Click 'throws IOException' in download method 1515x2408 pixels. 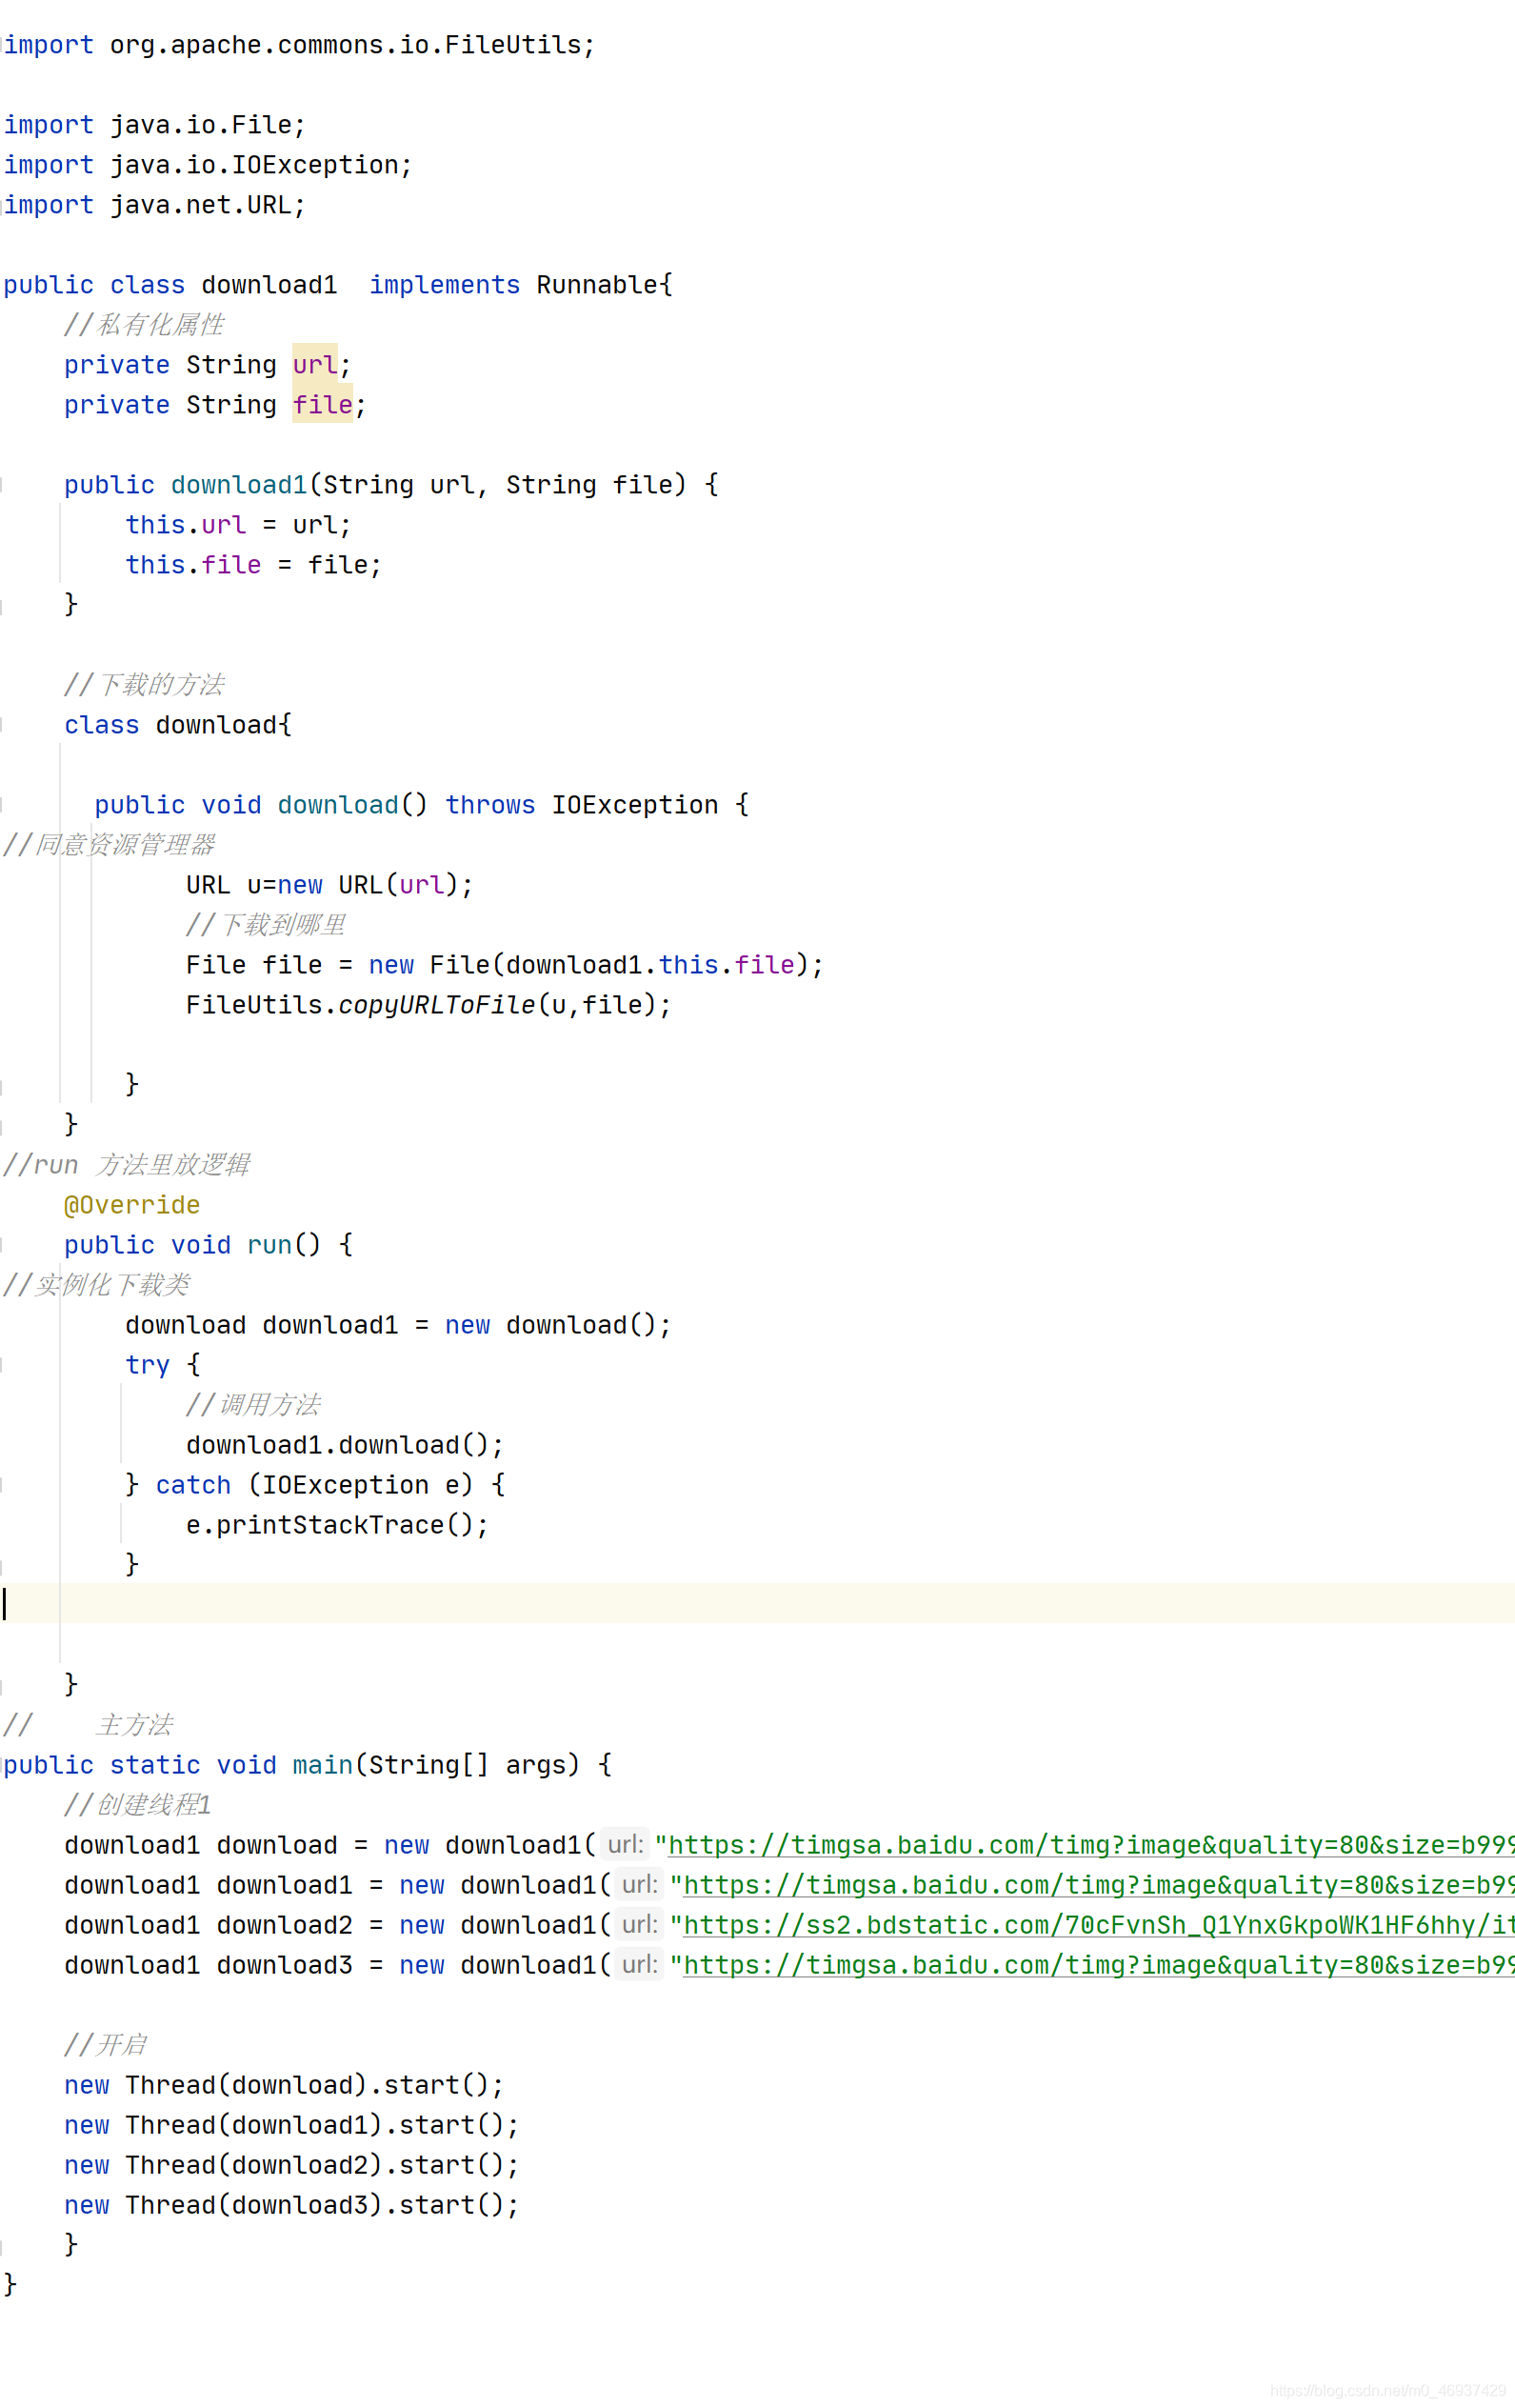pyautogui.click(x=582, y=805)
